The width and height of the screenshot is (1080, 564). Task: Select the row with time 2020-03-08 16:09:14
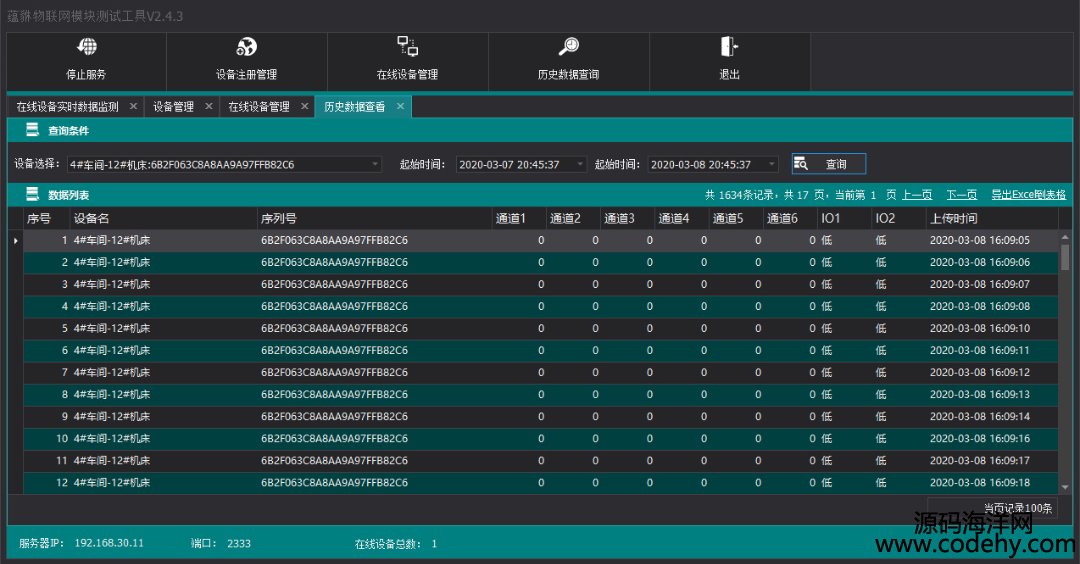click(541, 417)
